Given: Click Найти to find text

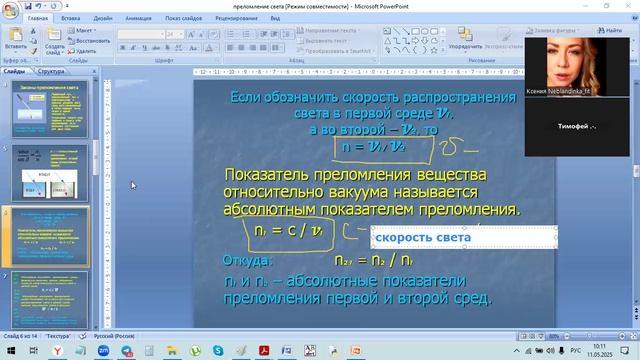Looking at the screenshot, I should coord(610,31).
